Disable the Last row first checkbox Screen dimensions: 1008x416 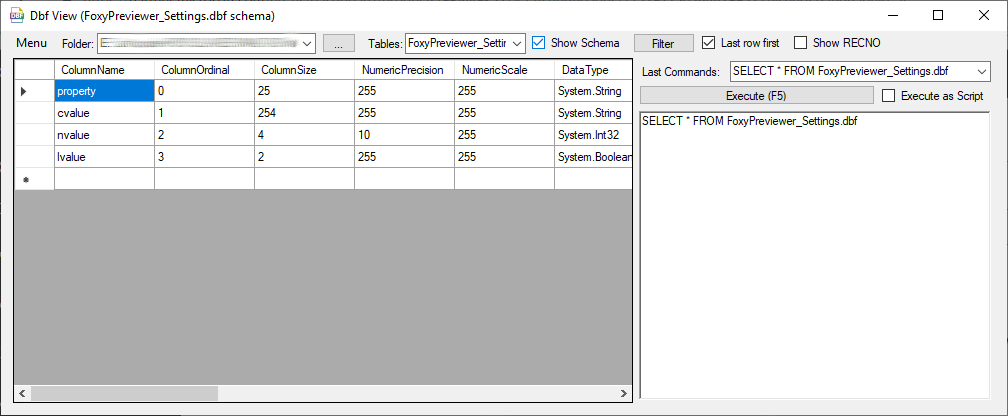tap(708, 43)
